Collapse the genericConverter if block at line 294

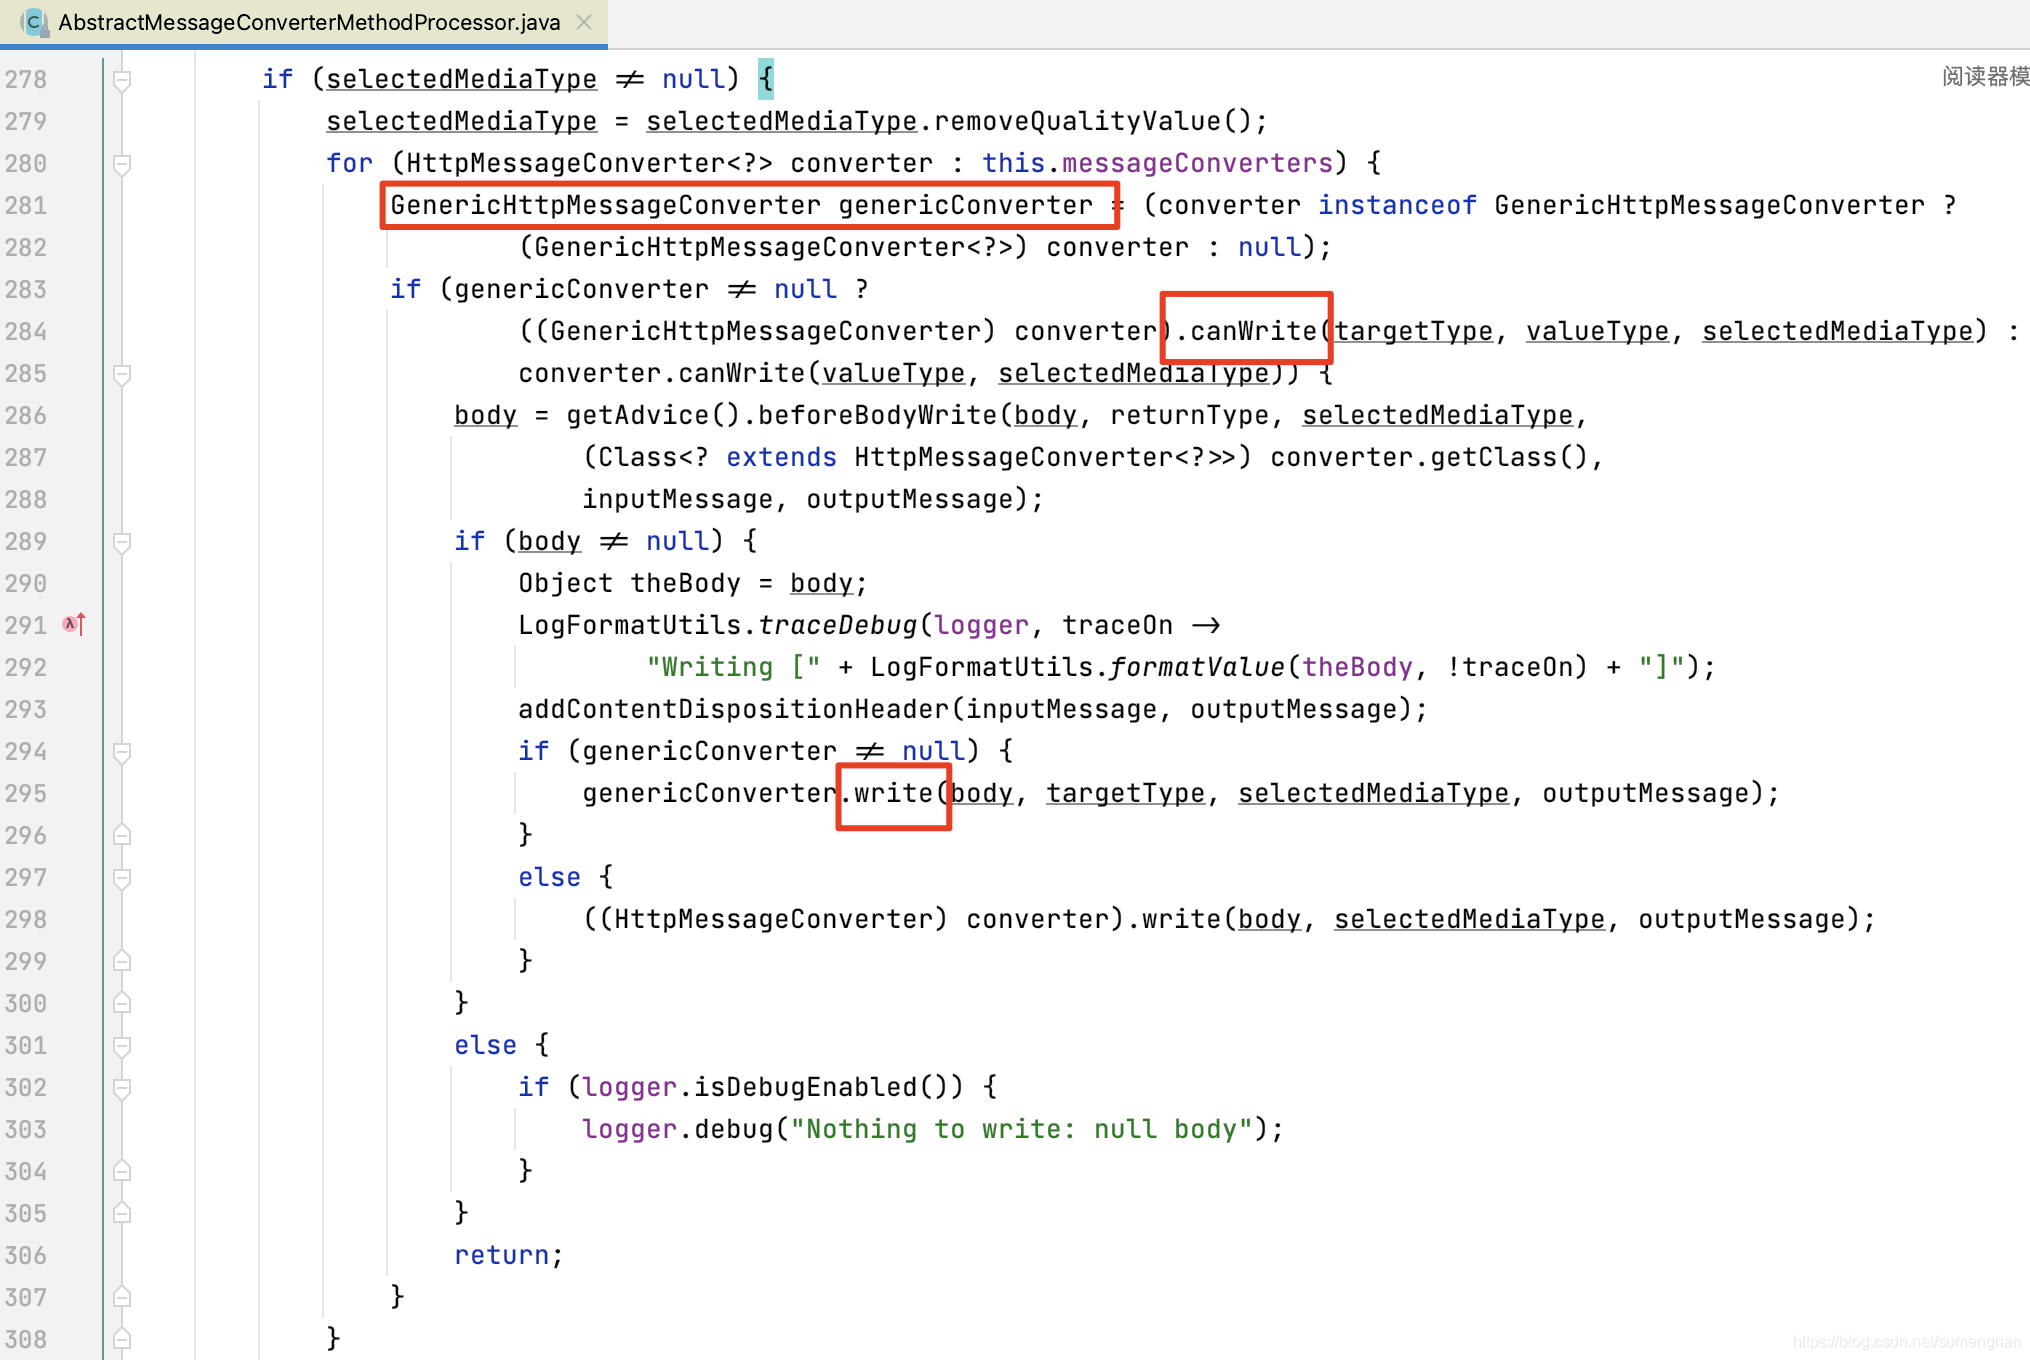tap(122, 751)
